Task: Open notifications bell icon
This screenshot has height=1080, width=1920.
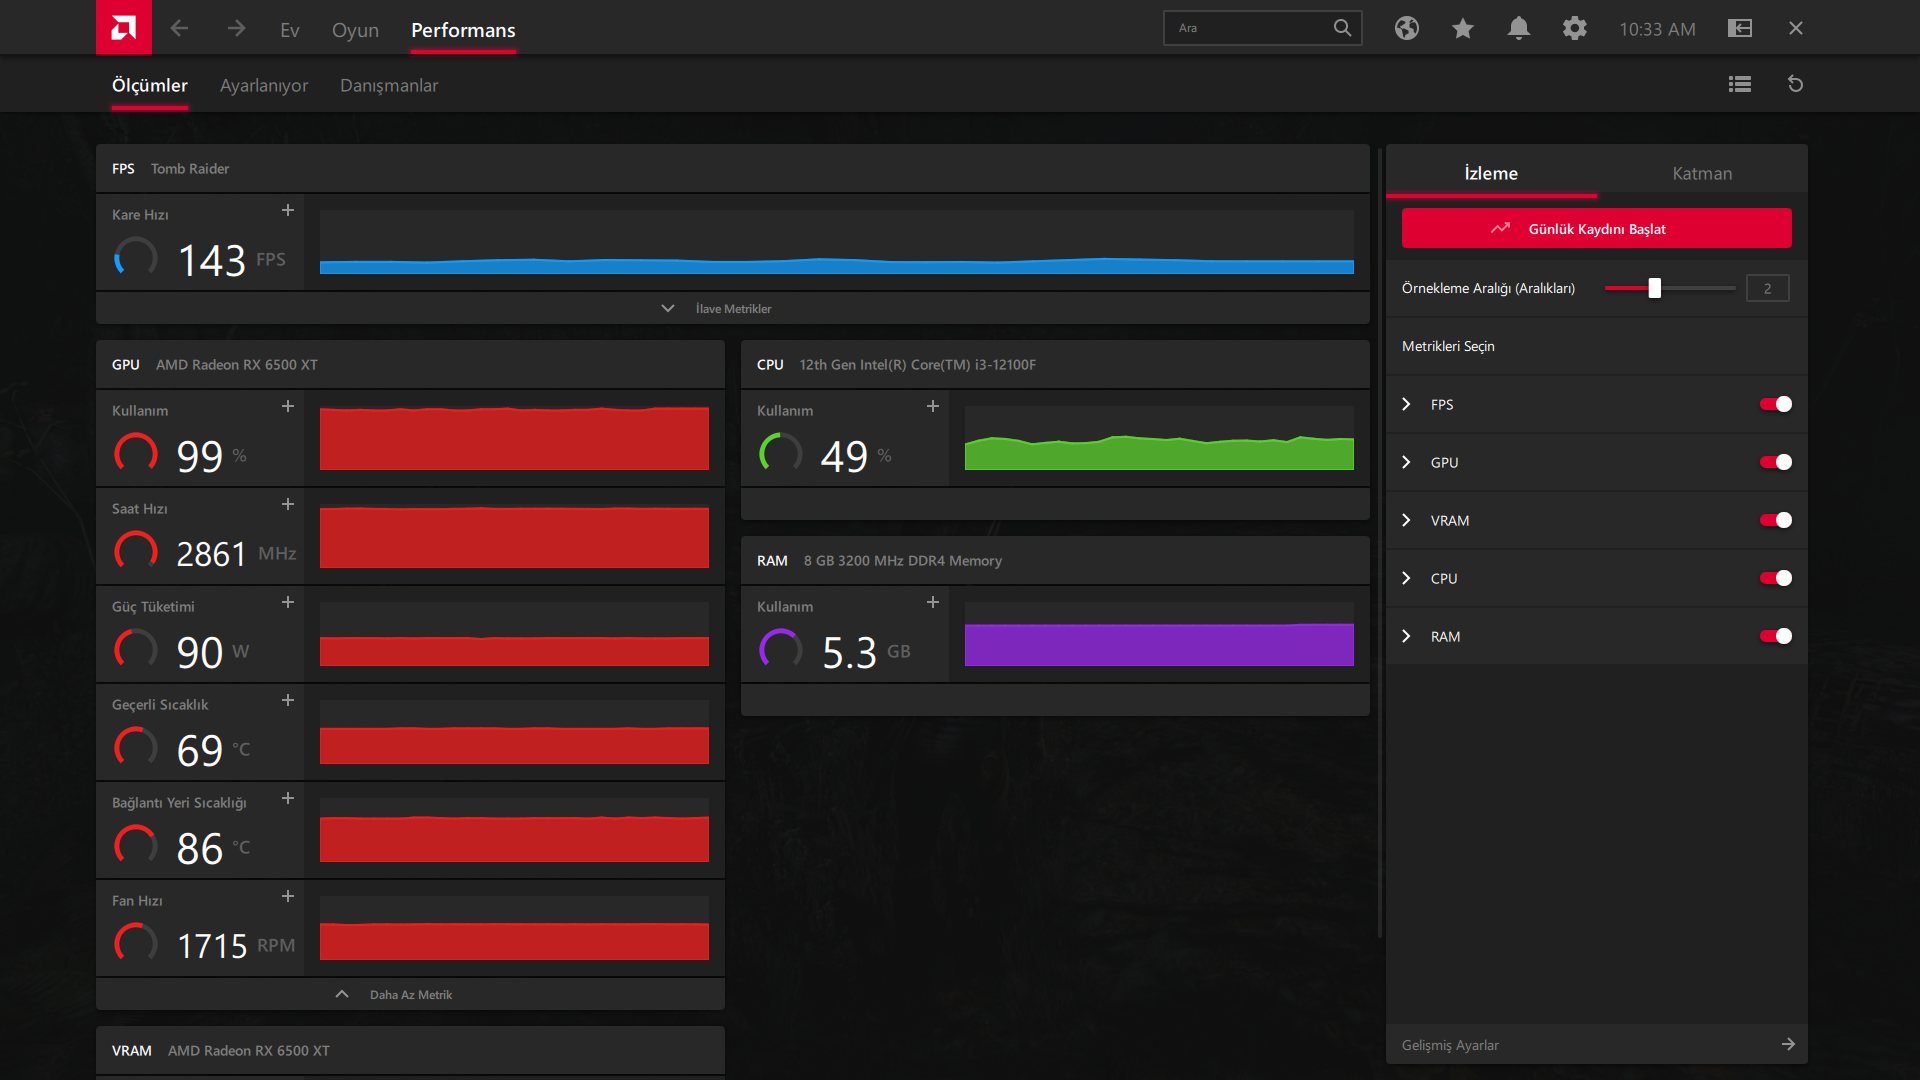Action: (1518, 28)
